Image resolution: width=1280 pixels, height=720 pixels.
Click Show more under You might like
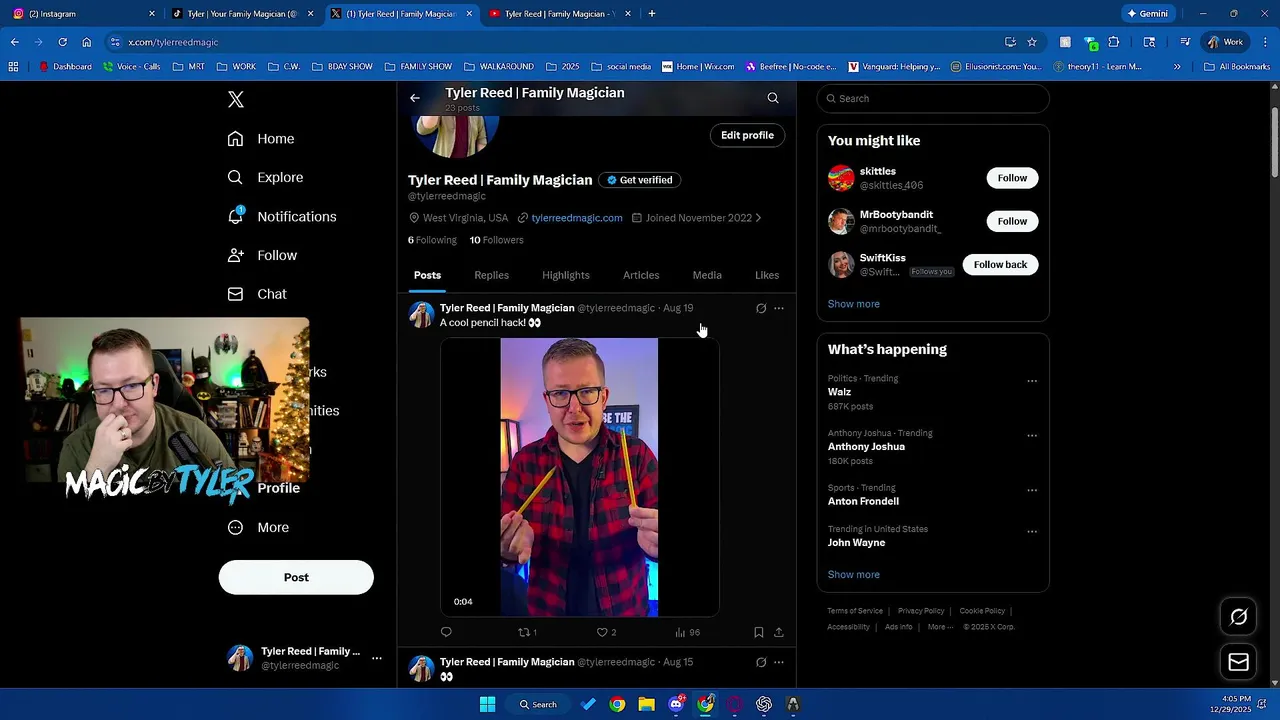tap(854, 304)
